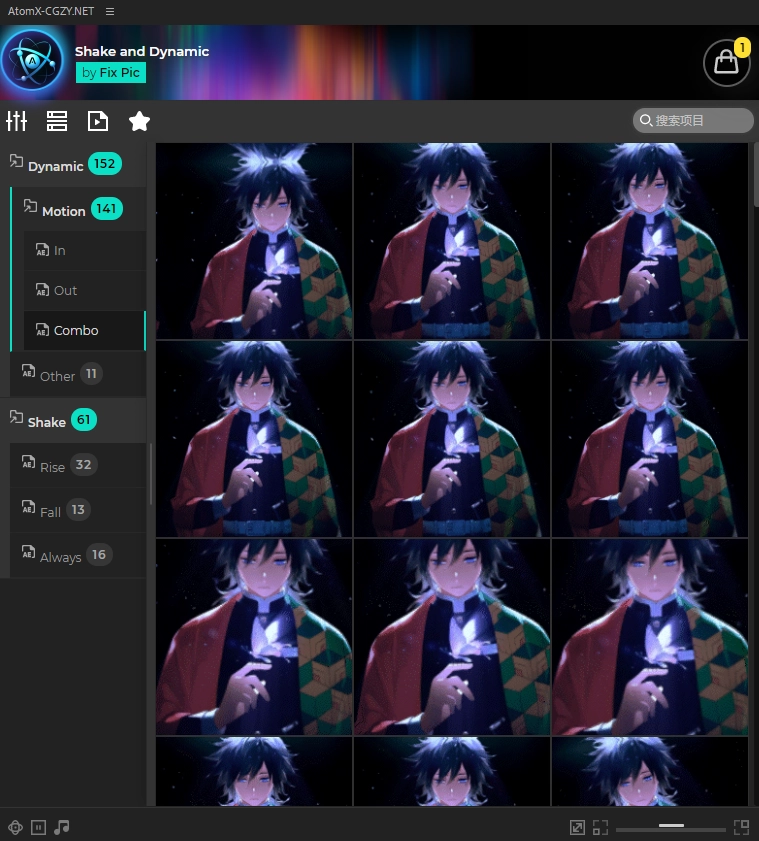Select the second row's middle preset thumbnail
This screenshot has width=759, height=841.
coord(452,439)
